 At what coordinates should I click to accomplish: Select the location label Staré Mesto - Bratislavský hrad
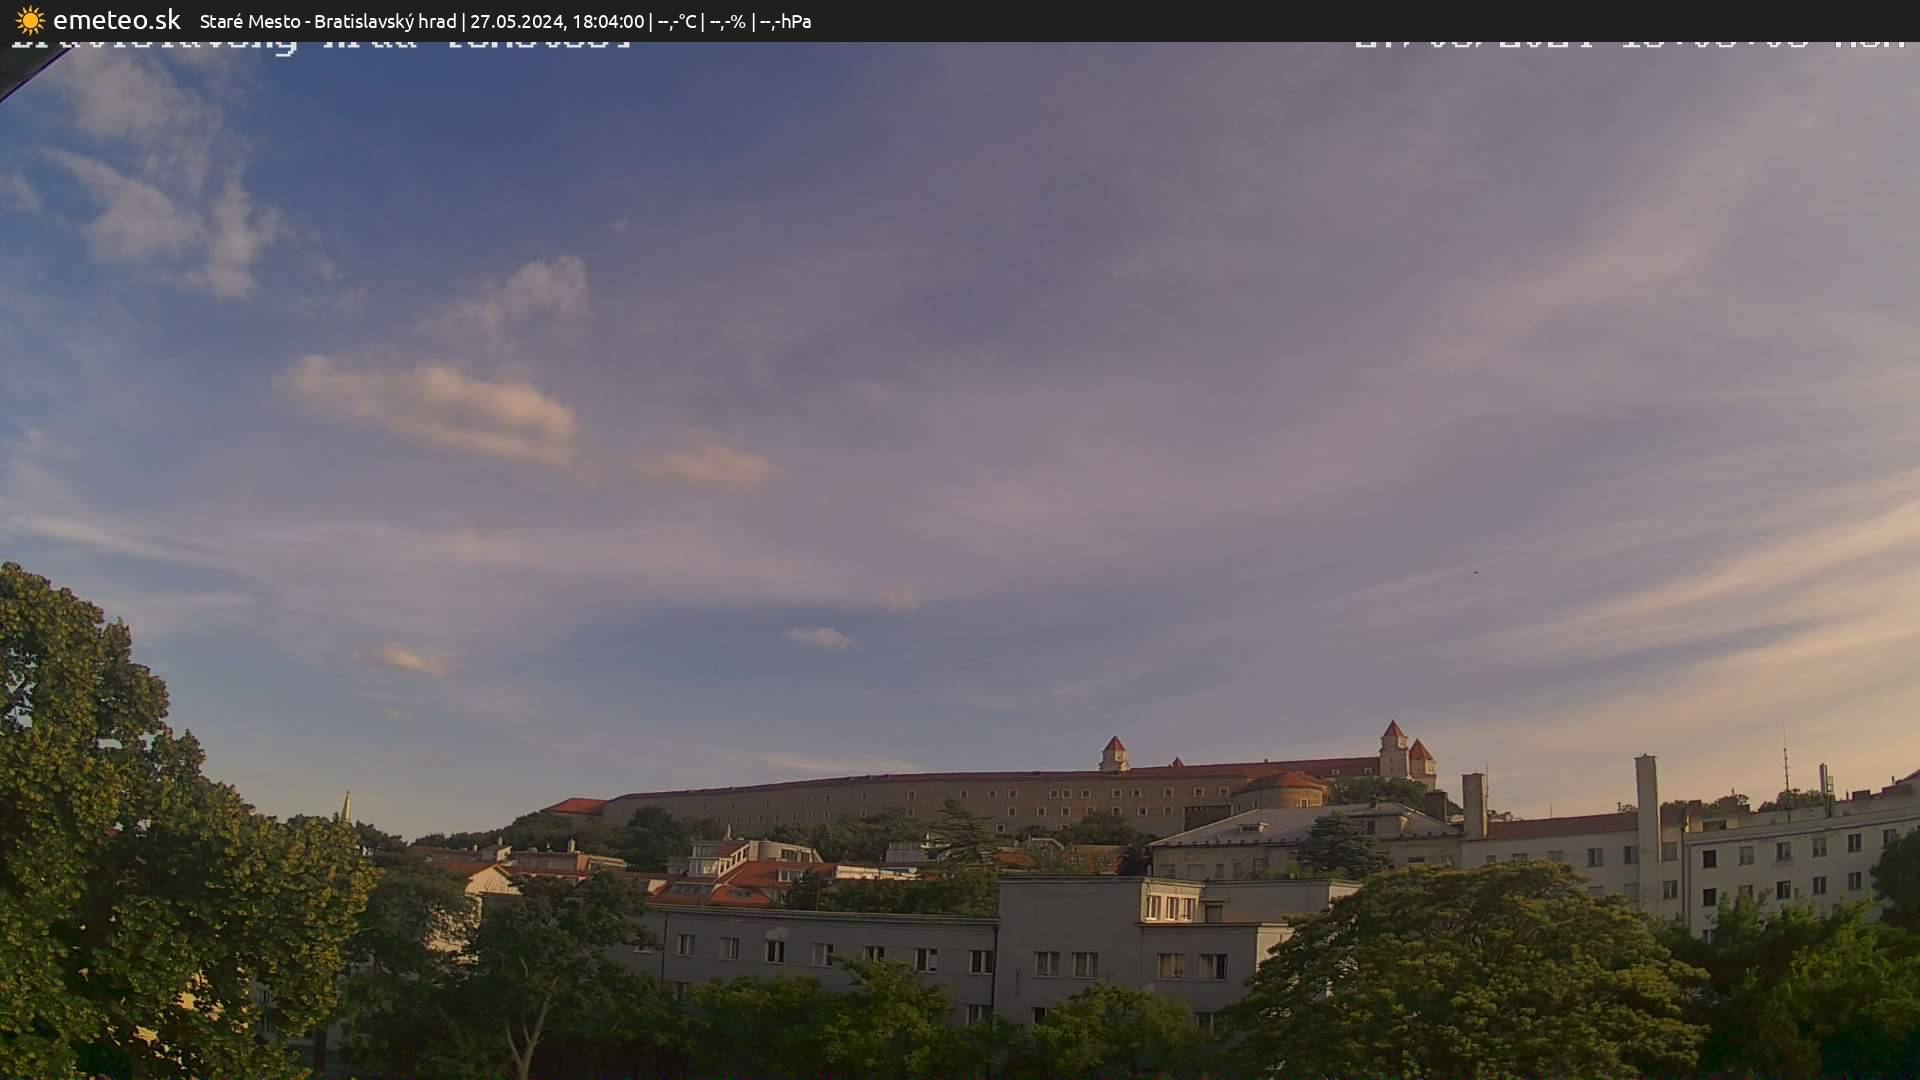click(330, 20)
